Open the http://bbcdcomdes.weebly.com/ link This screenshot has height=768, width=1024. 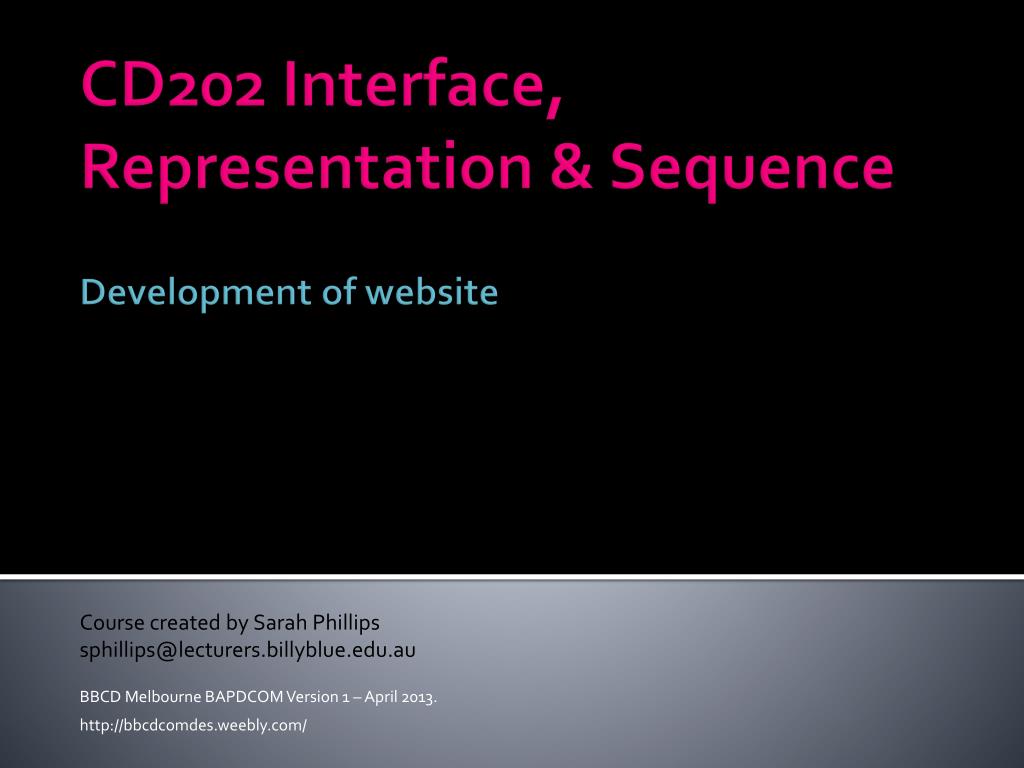[193, 725]
